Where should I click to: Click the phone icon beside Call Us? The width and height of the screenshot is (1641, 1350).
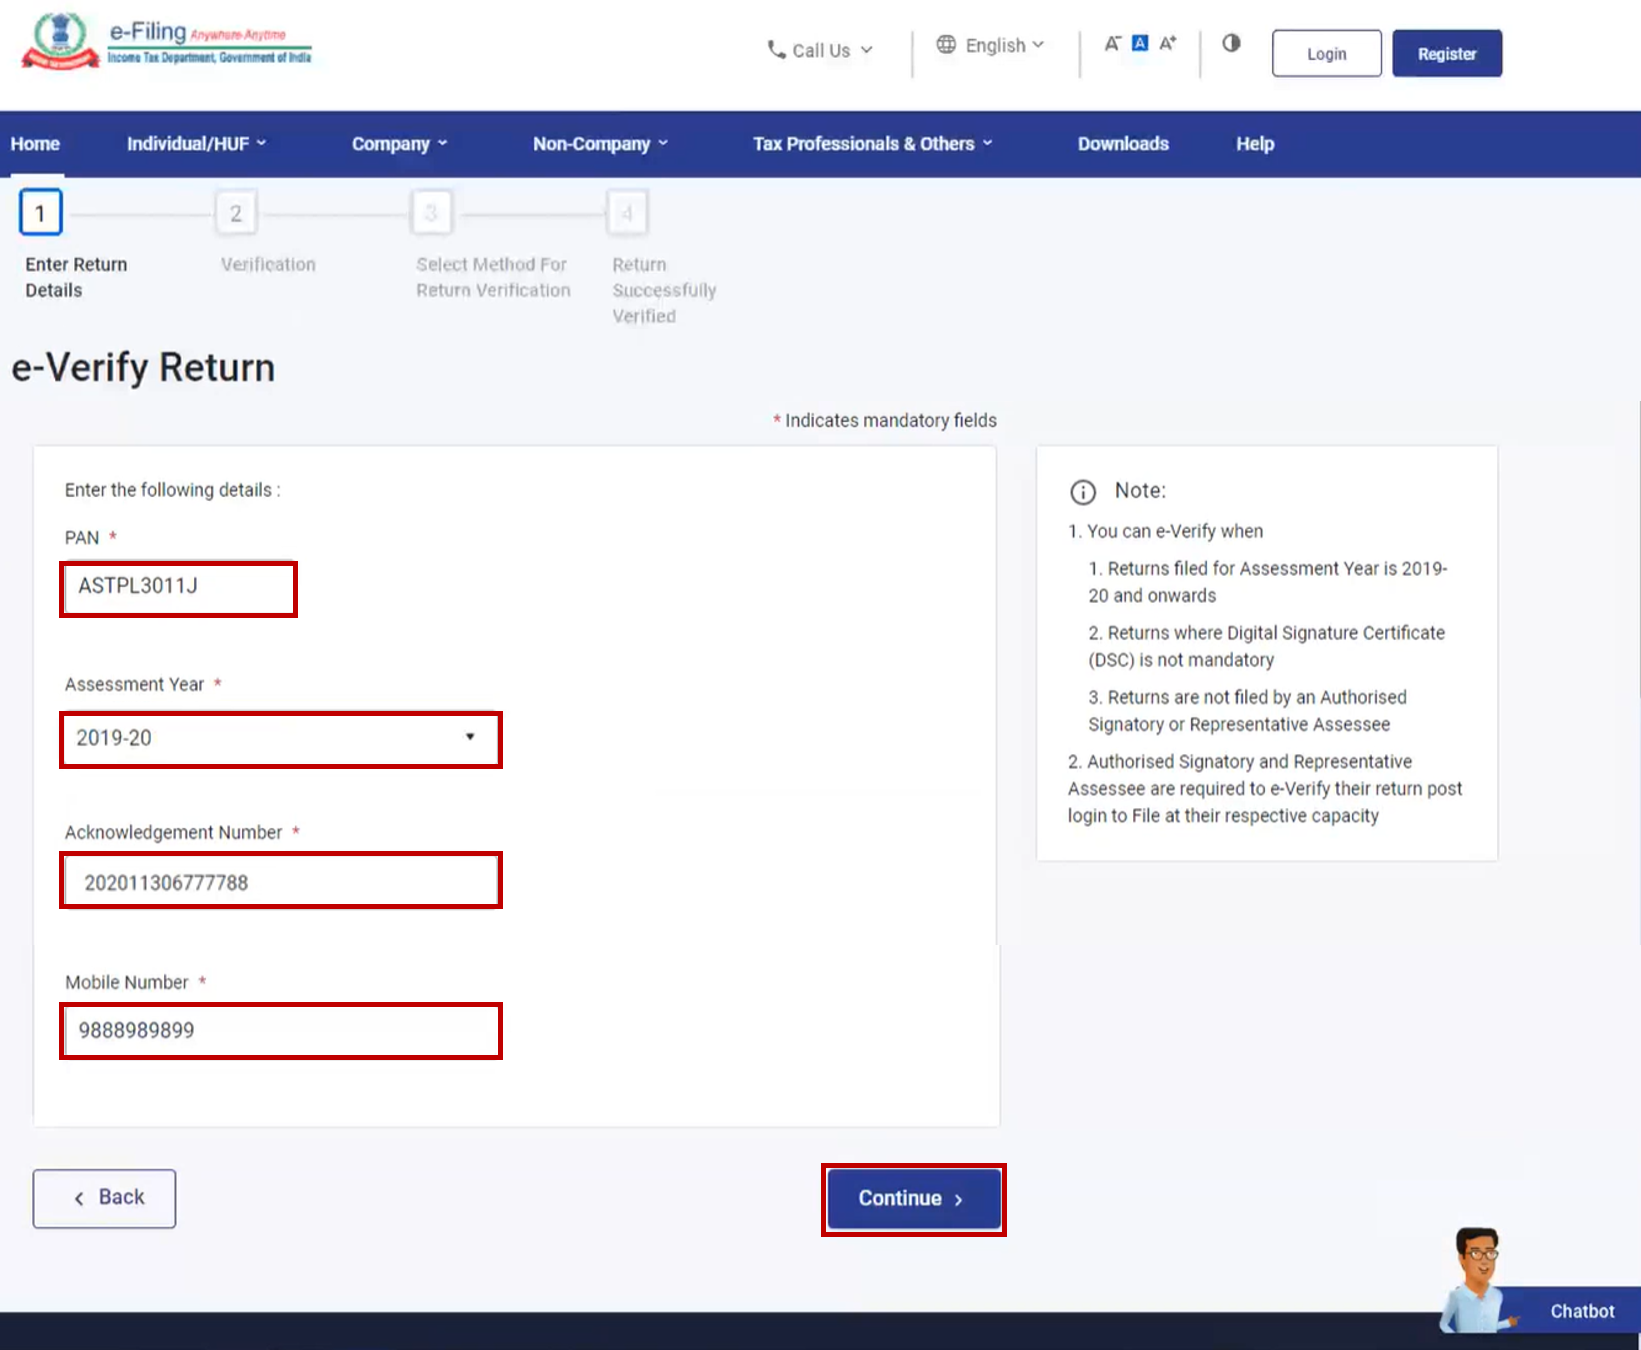tap(775, 50)
